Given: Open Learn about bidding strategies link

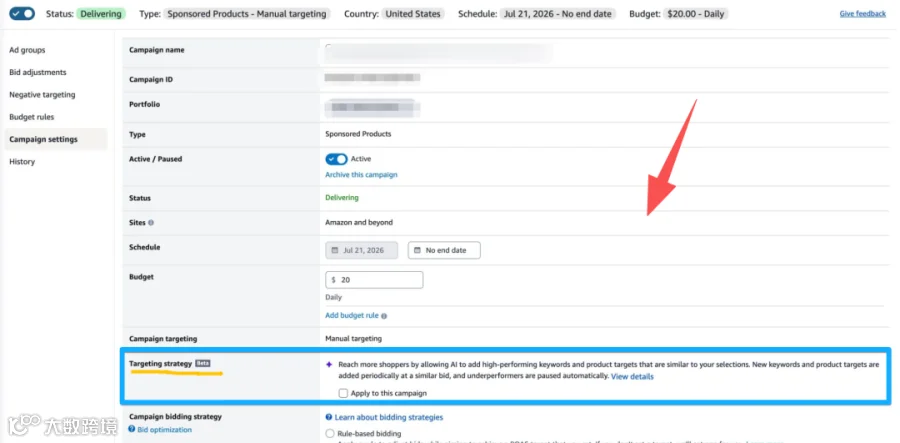Looking at the screenshot, I should (389, 417).
